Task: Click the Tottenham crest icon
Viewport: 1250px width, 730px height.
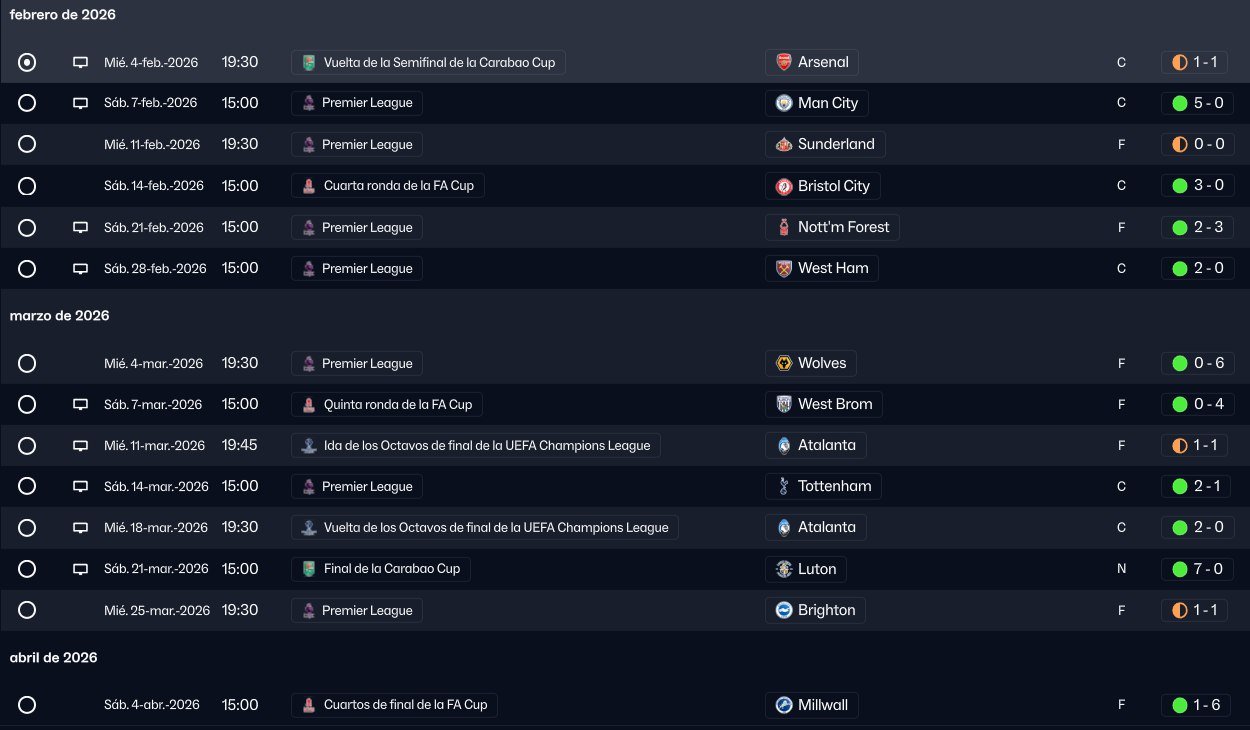Action: tap(784, 487)
